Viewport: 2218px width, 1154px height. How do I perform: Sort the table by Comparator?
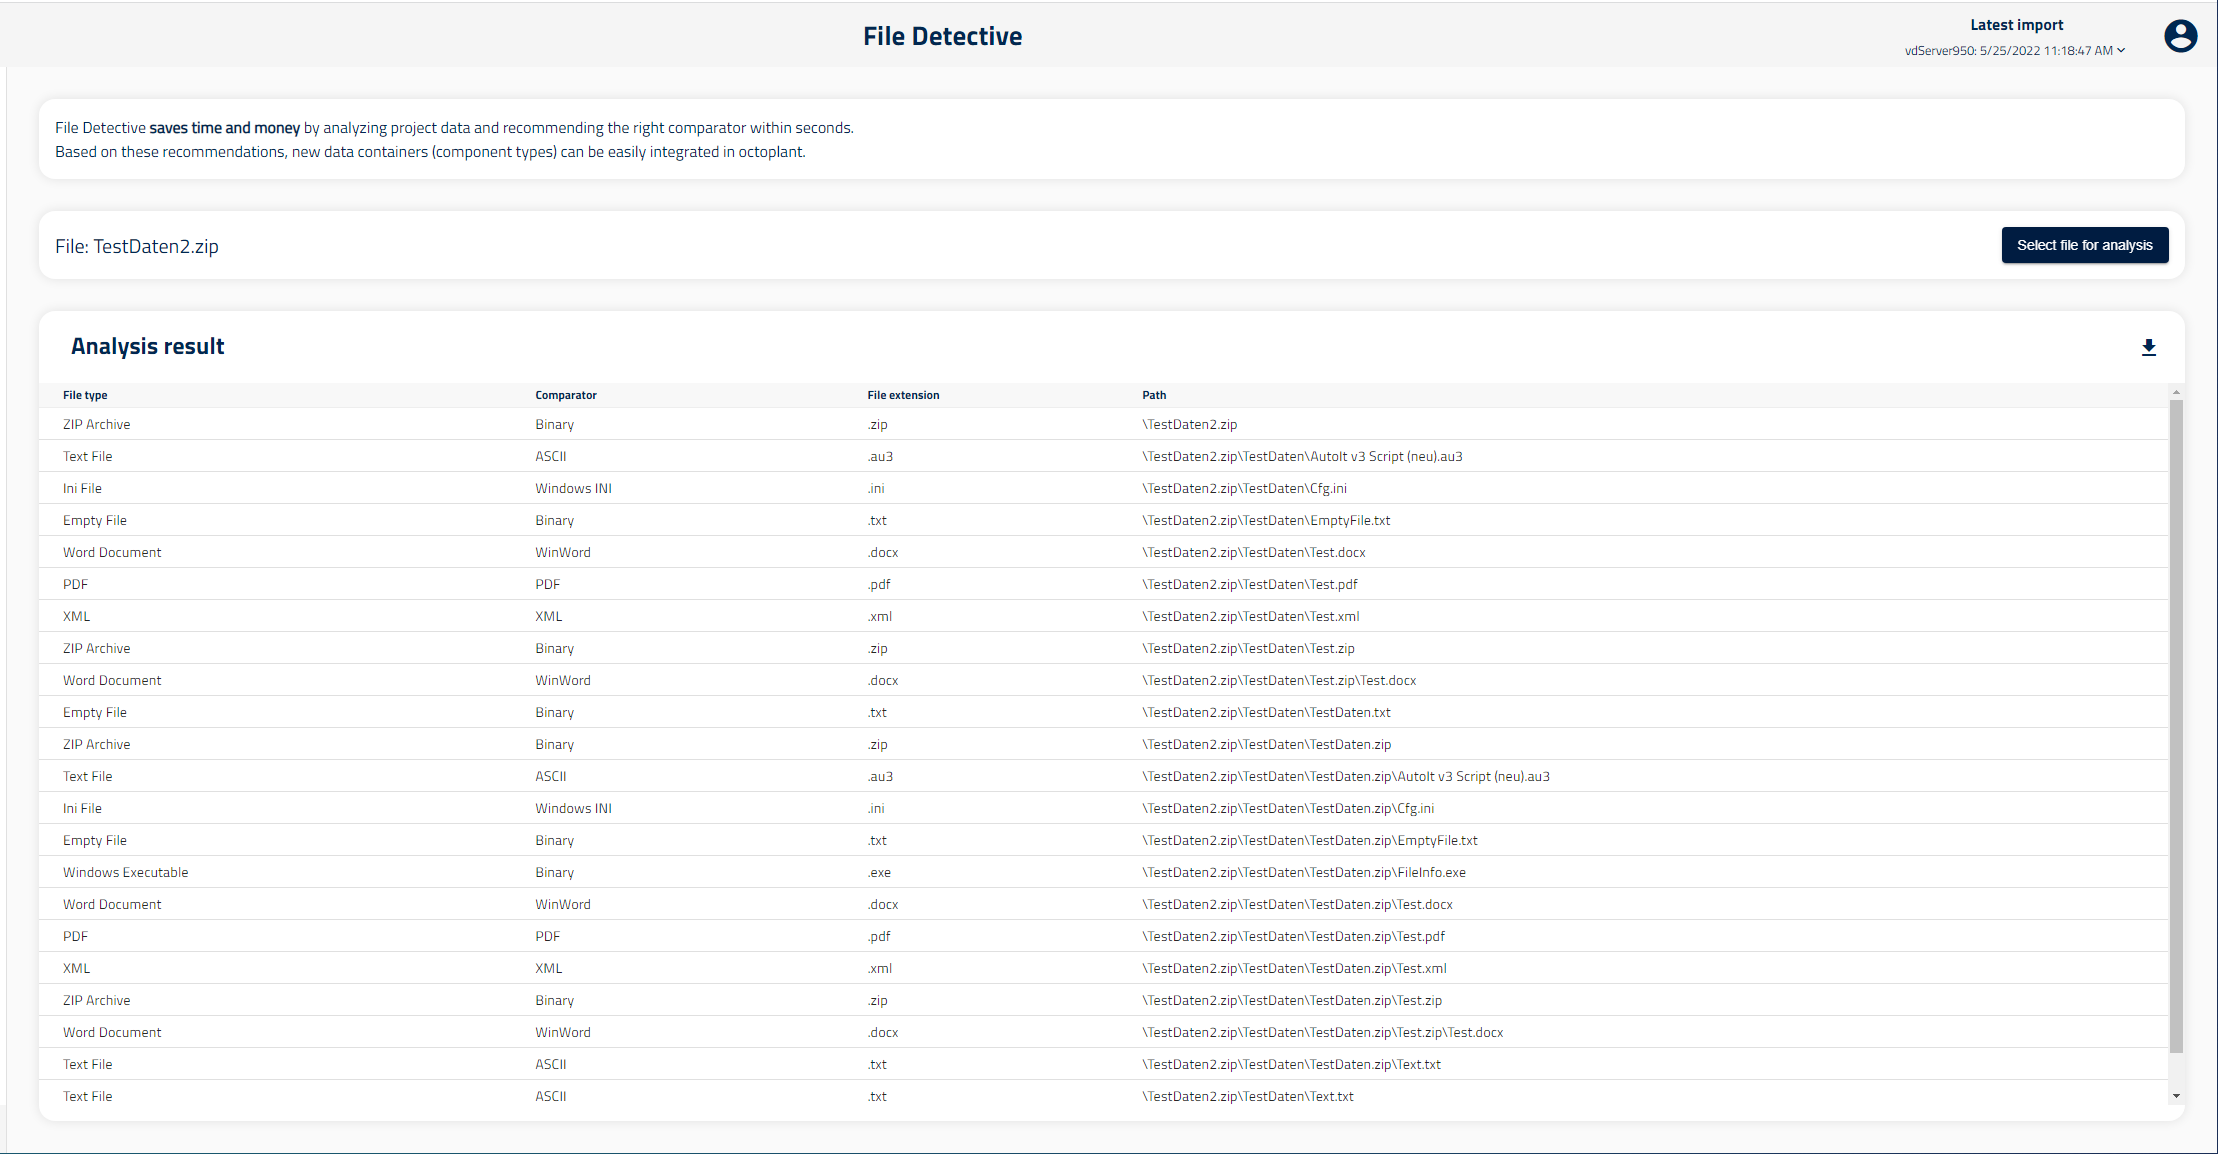(x=565, y=395)
